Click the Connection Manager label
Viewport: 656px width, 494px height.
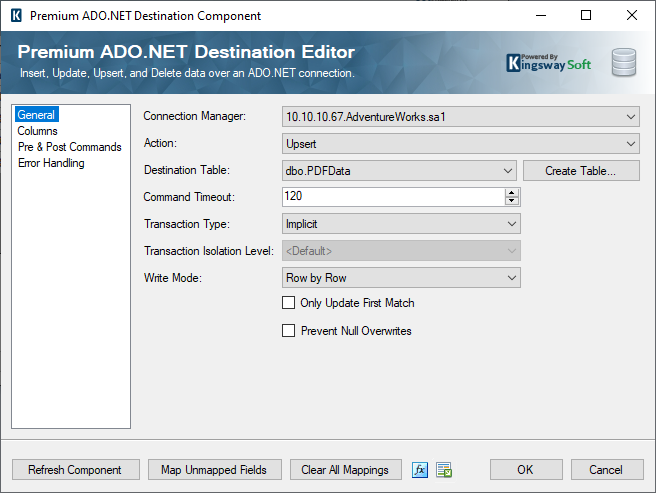pos(195,116)
